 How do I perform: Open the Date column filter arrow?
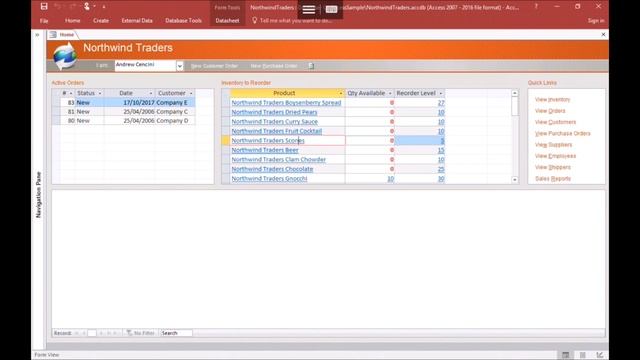pos(151,93)
